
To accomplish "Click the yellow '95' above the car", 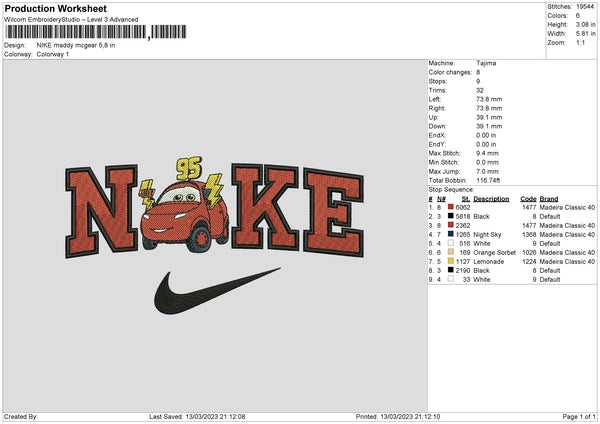I will click(189, 168).
